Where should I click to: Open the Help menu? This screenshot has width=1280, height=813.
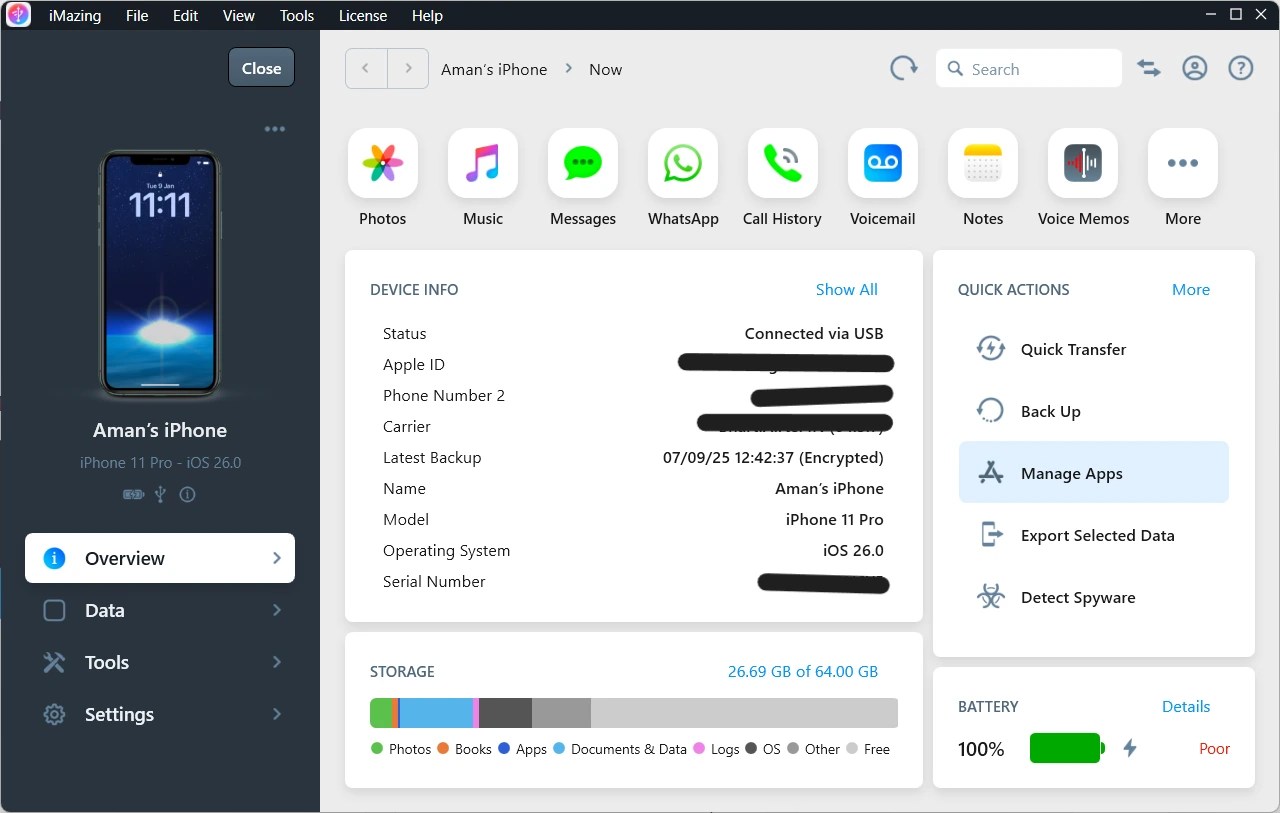click(427, 15)
